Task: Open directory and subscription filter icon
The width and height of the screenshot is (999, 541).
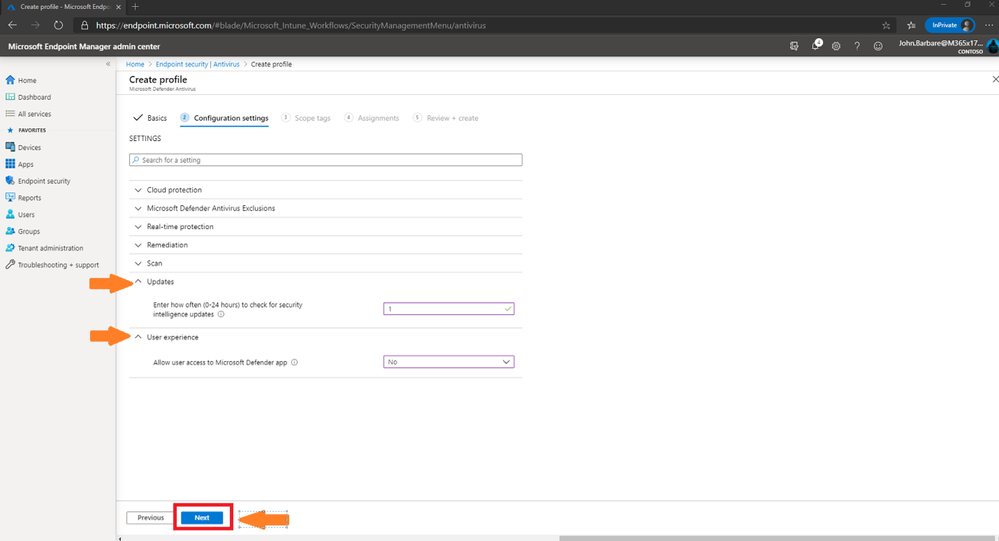Action: point(794,46)
